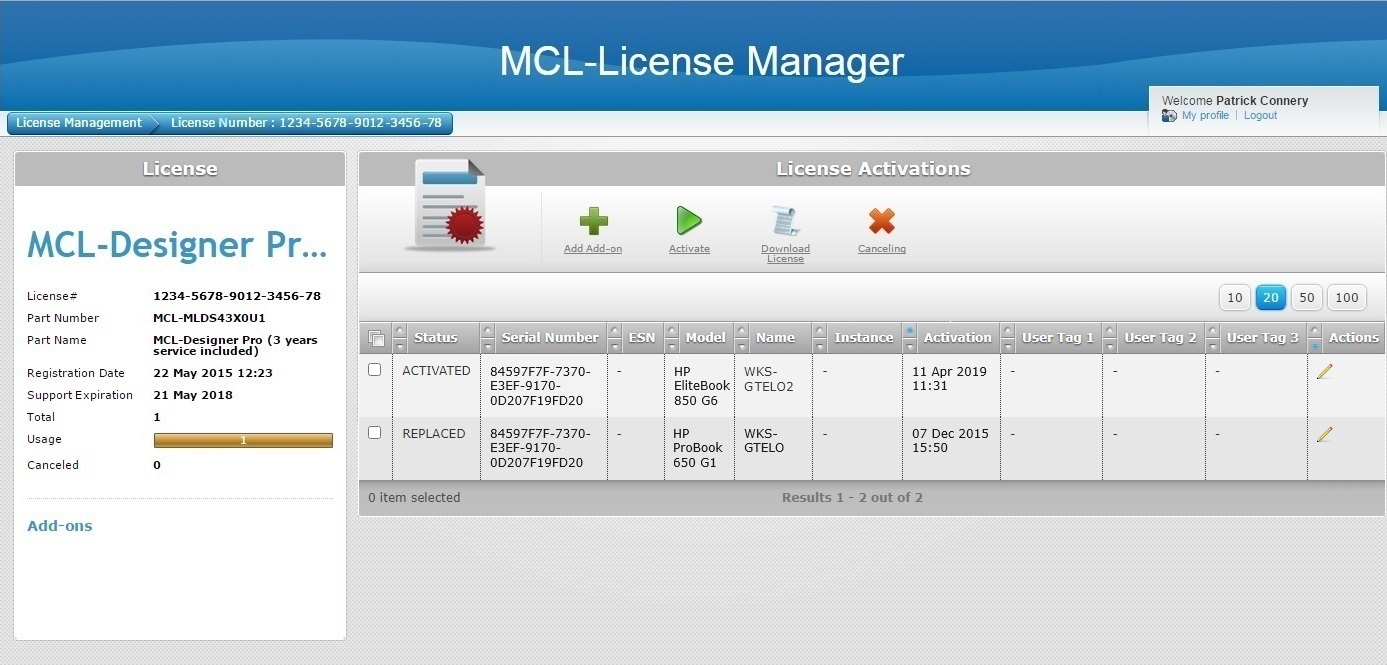This screenshot has height=665, width=1387.
Task: Click the Name column header
Action: [x=775, y=338]
